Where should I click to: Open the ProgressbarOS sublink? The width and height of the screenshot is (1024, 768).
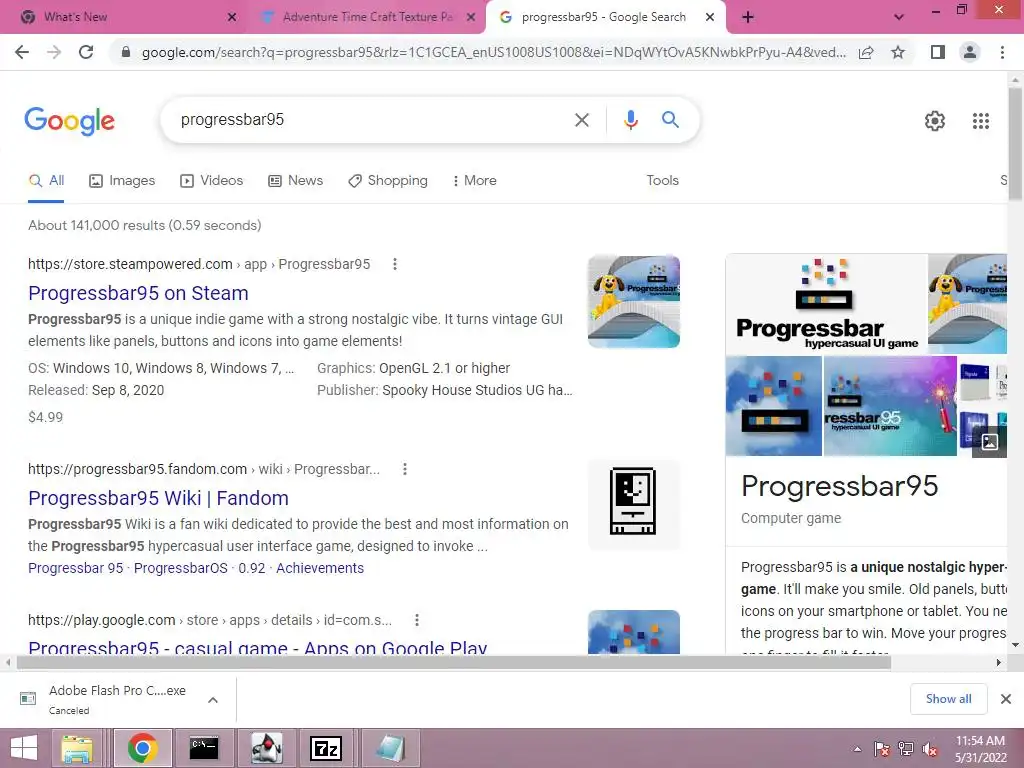coord(181,568)
